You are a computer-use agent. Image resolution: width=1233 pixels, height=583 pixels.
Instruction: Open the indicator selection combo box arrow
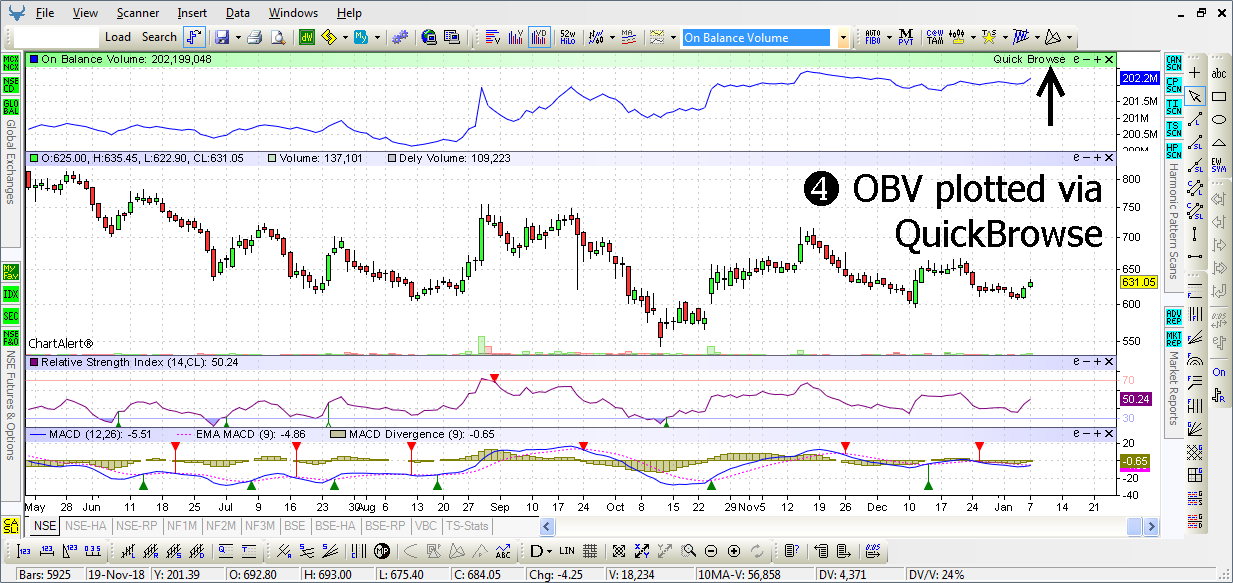(843, 38)
